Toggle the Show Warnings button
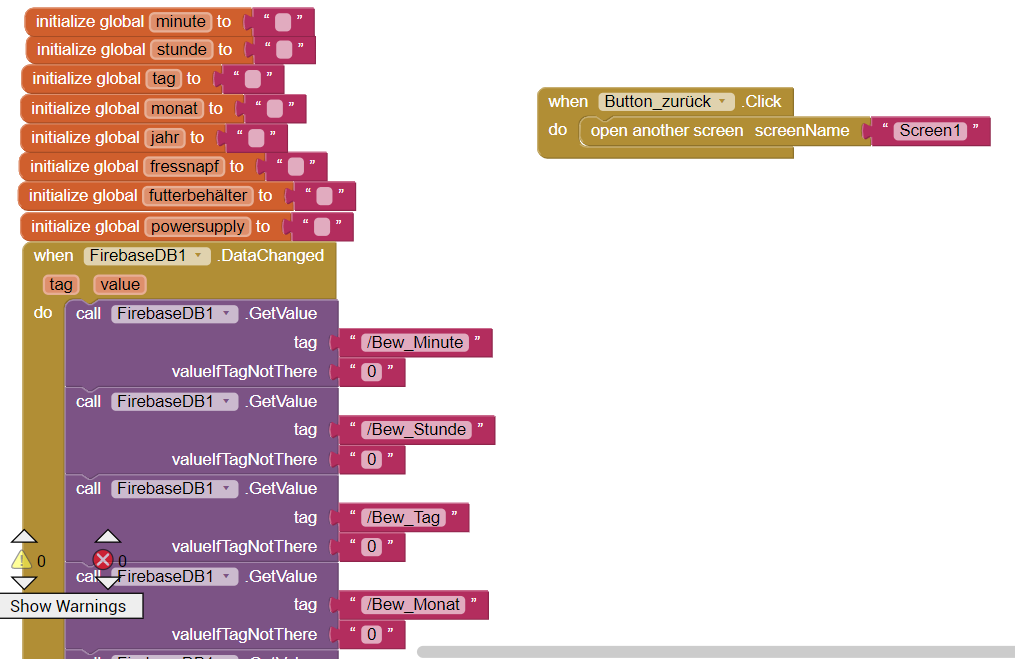The image size is (1015, 659). [x=69, y=606]
